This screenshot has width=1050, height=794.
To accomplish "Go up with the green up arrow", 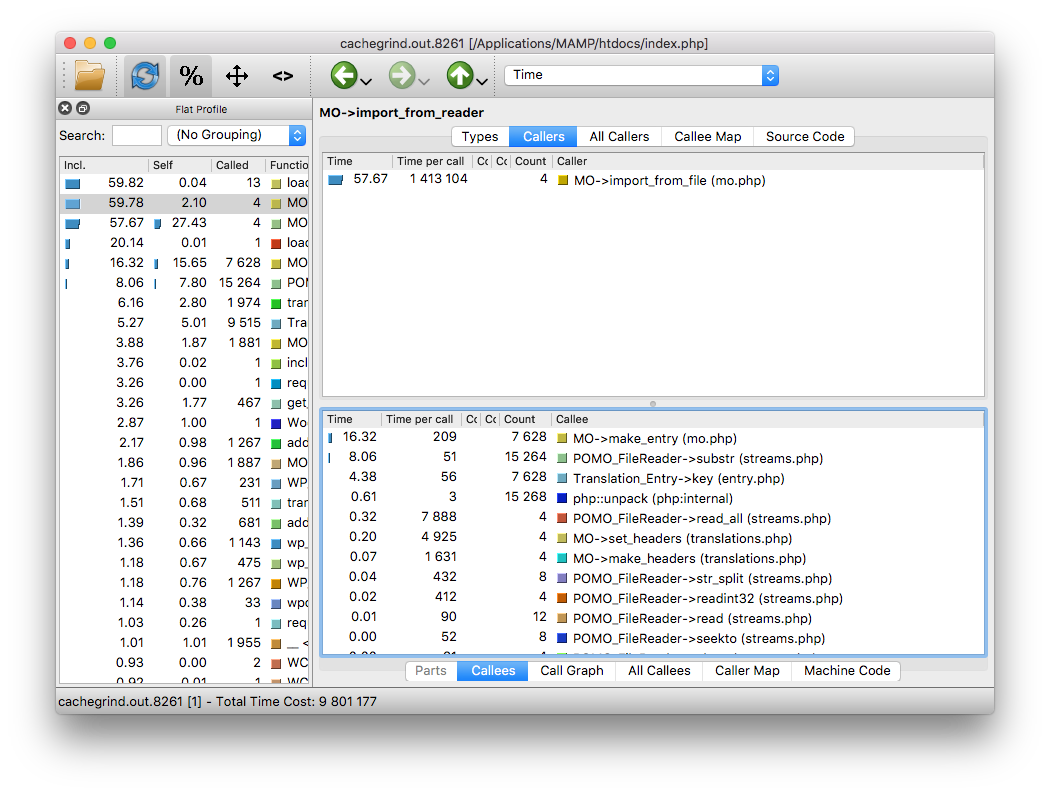I will tap(460, 75).
